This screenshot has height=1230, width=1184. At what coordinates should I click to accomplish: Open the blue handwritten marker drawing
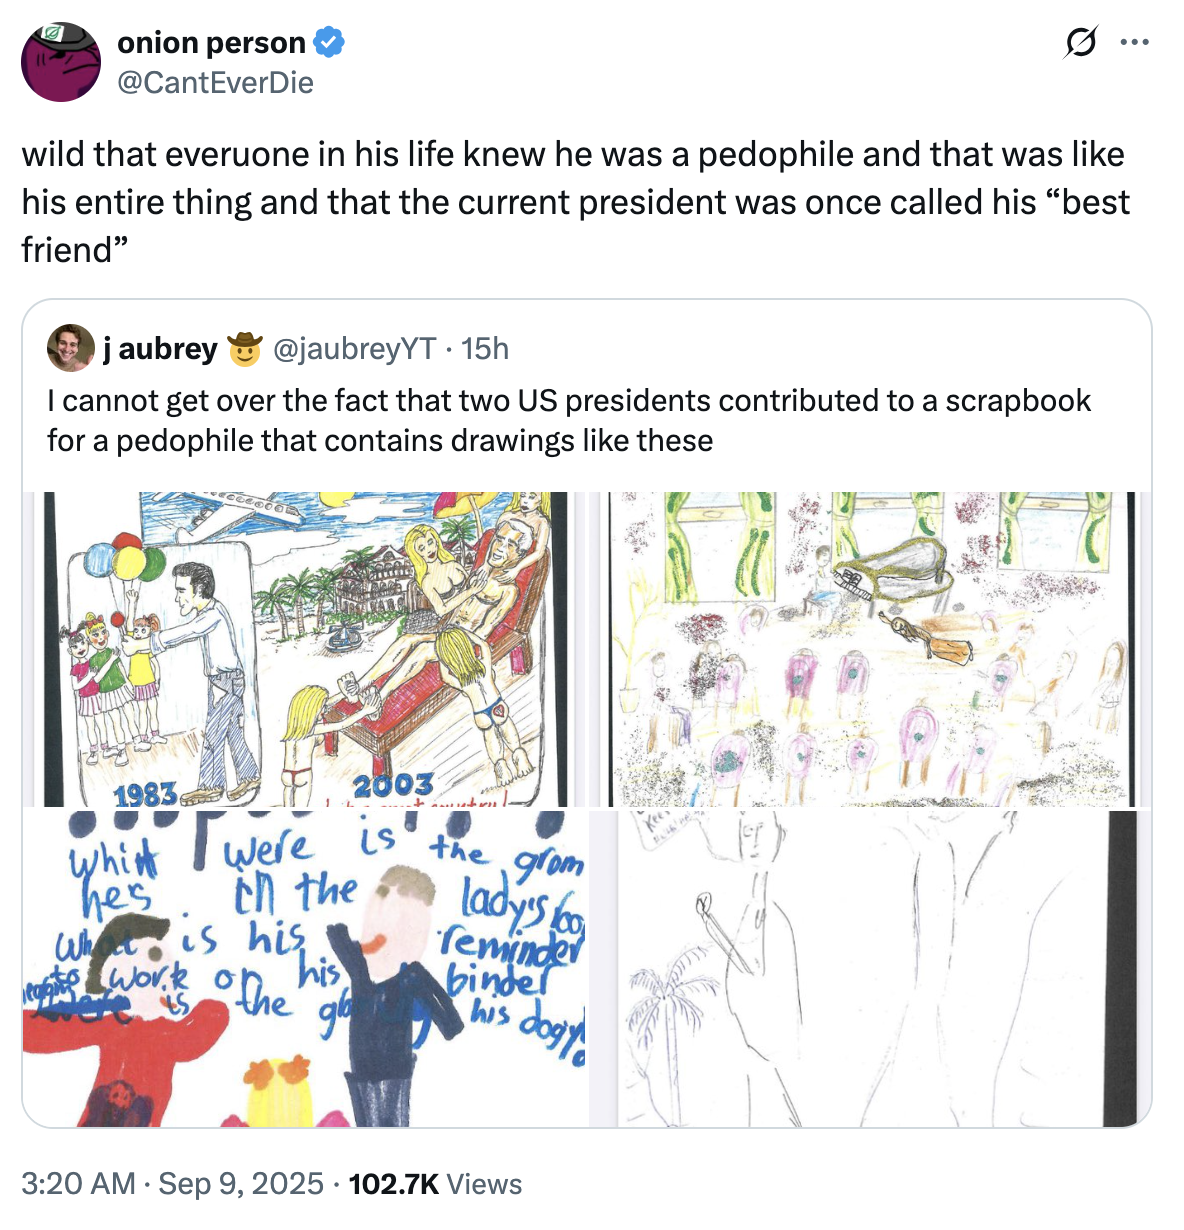(304, 968)
